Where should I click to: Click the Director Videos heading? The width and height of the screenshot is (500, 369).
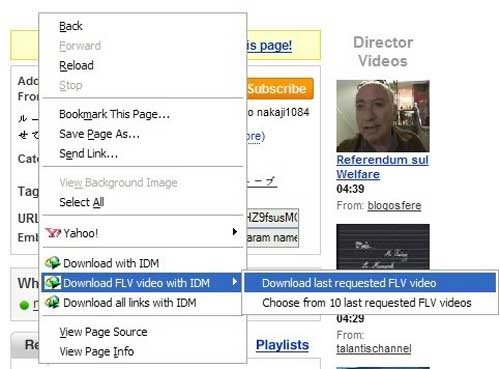click(383, 52)
